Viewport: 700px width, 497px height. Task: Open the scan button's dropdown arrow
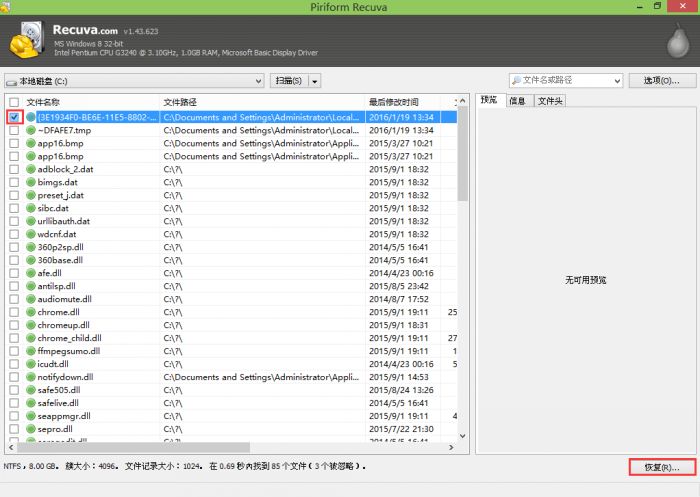pos(315,81)
